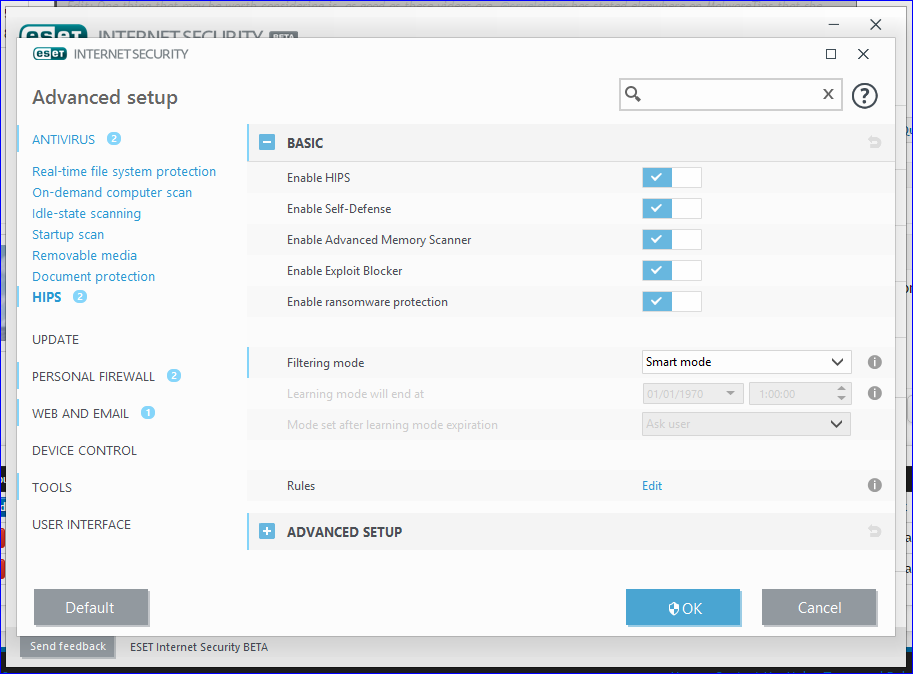Confirm with OK button
The width and height of the screenshot is (913, 674).
point(683,607)
